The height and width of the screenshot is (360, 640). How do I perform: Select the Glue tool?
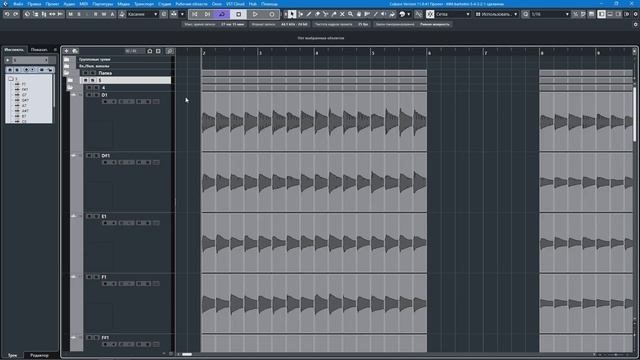[x=334, y=14]
